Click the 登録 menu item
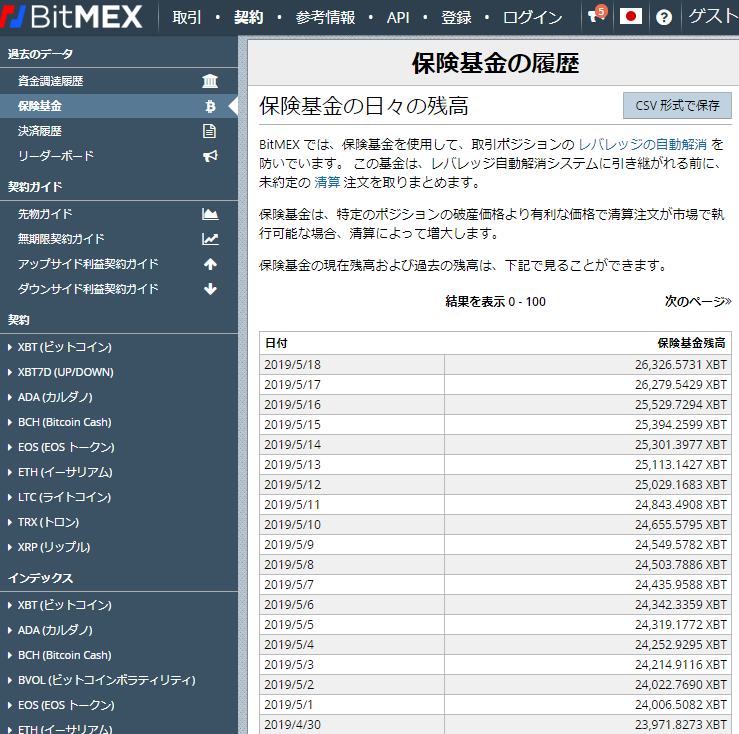Image resolution: width=739 pixels, height=734 pixels. (x=456, y=17)
